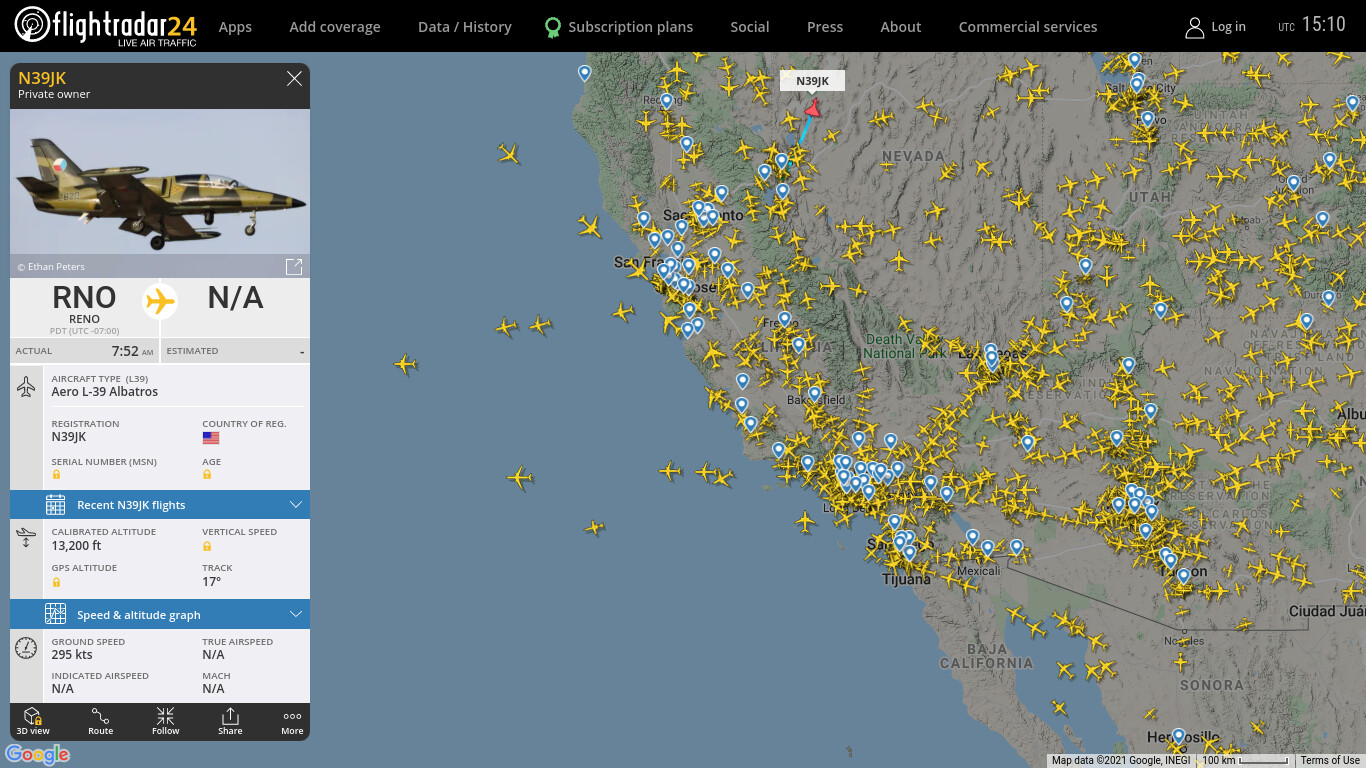Click the Log in button

tap(1228, 27)
